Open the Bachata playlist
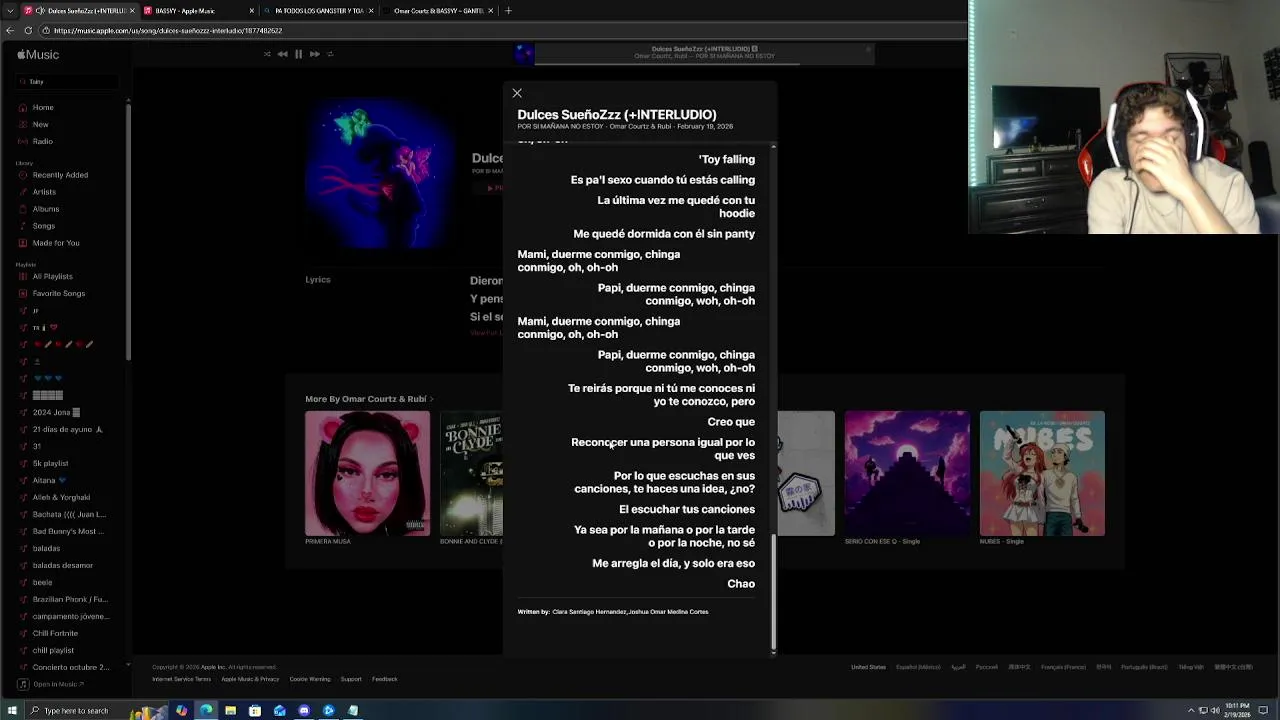Viewport: 1280px width, 720px height. pyautogui.click(x=70, y=514)
